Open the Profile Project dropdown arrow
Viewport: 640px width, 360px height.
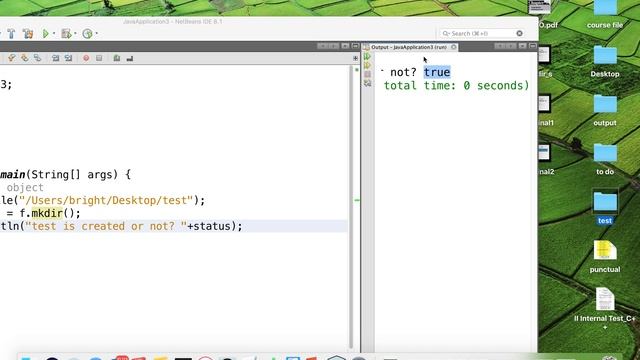(x=97, y=33)
